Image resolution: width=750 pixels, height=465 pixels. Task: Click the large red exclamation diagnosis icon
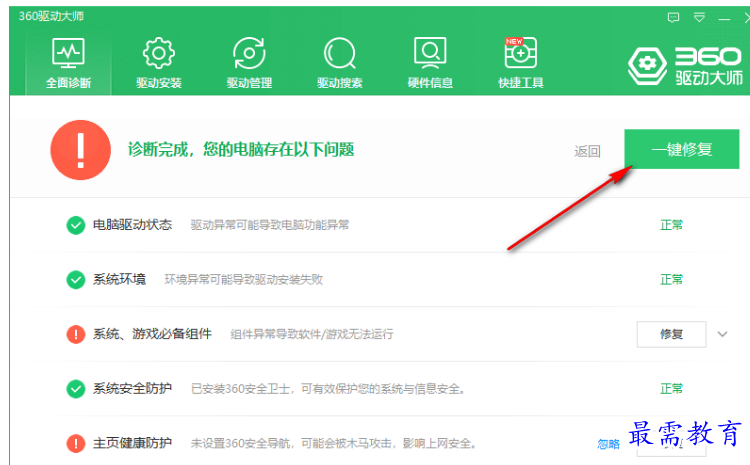(80, 150)
